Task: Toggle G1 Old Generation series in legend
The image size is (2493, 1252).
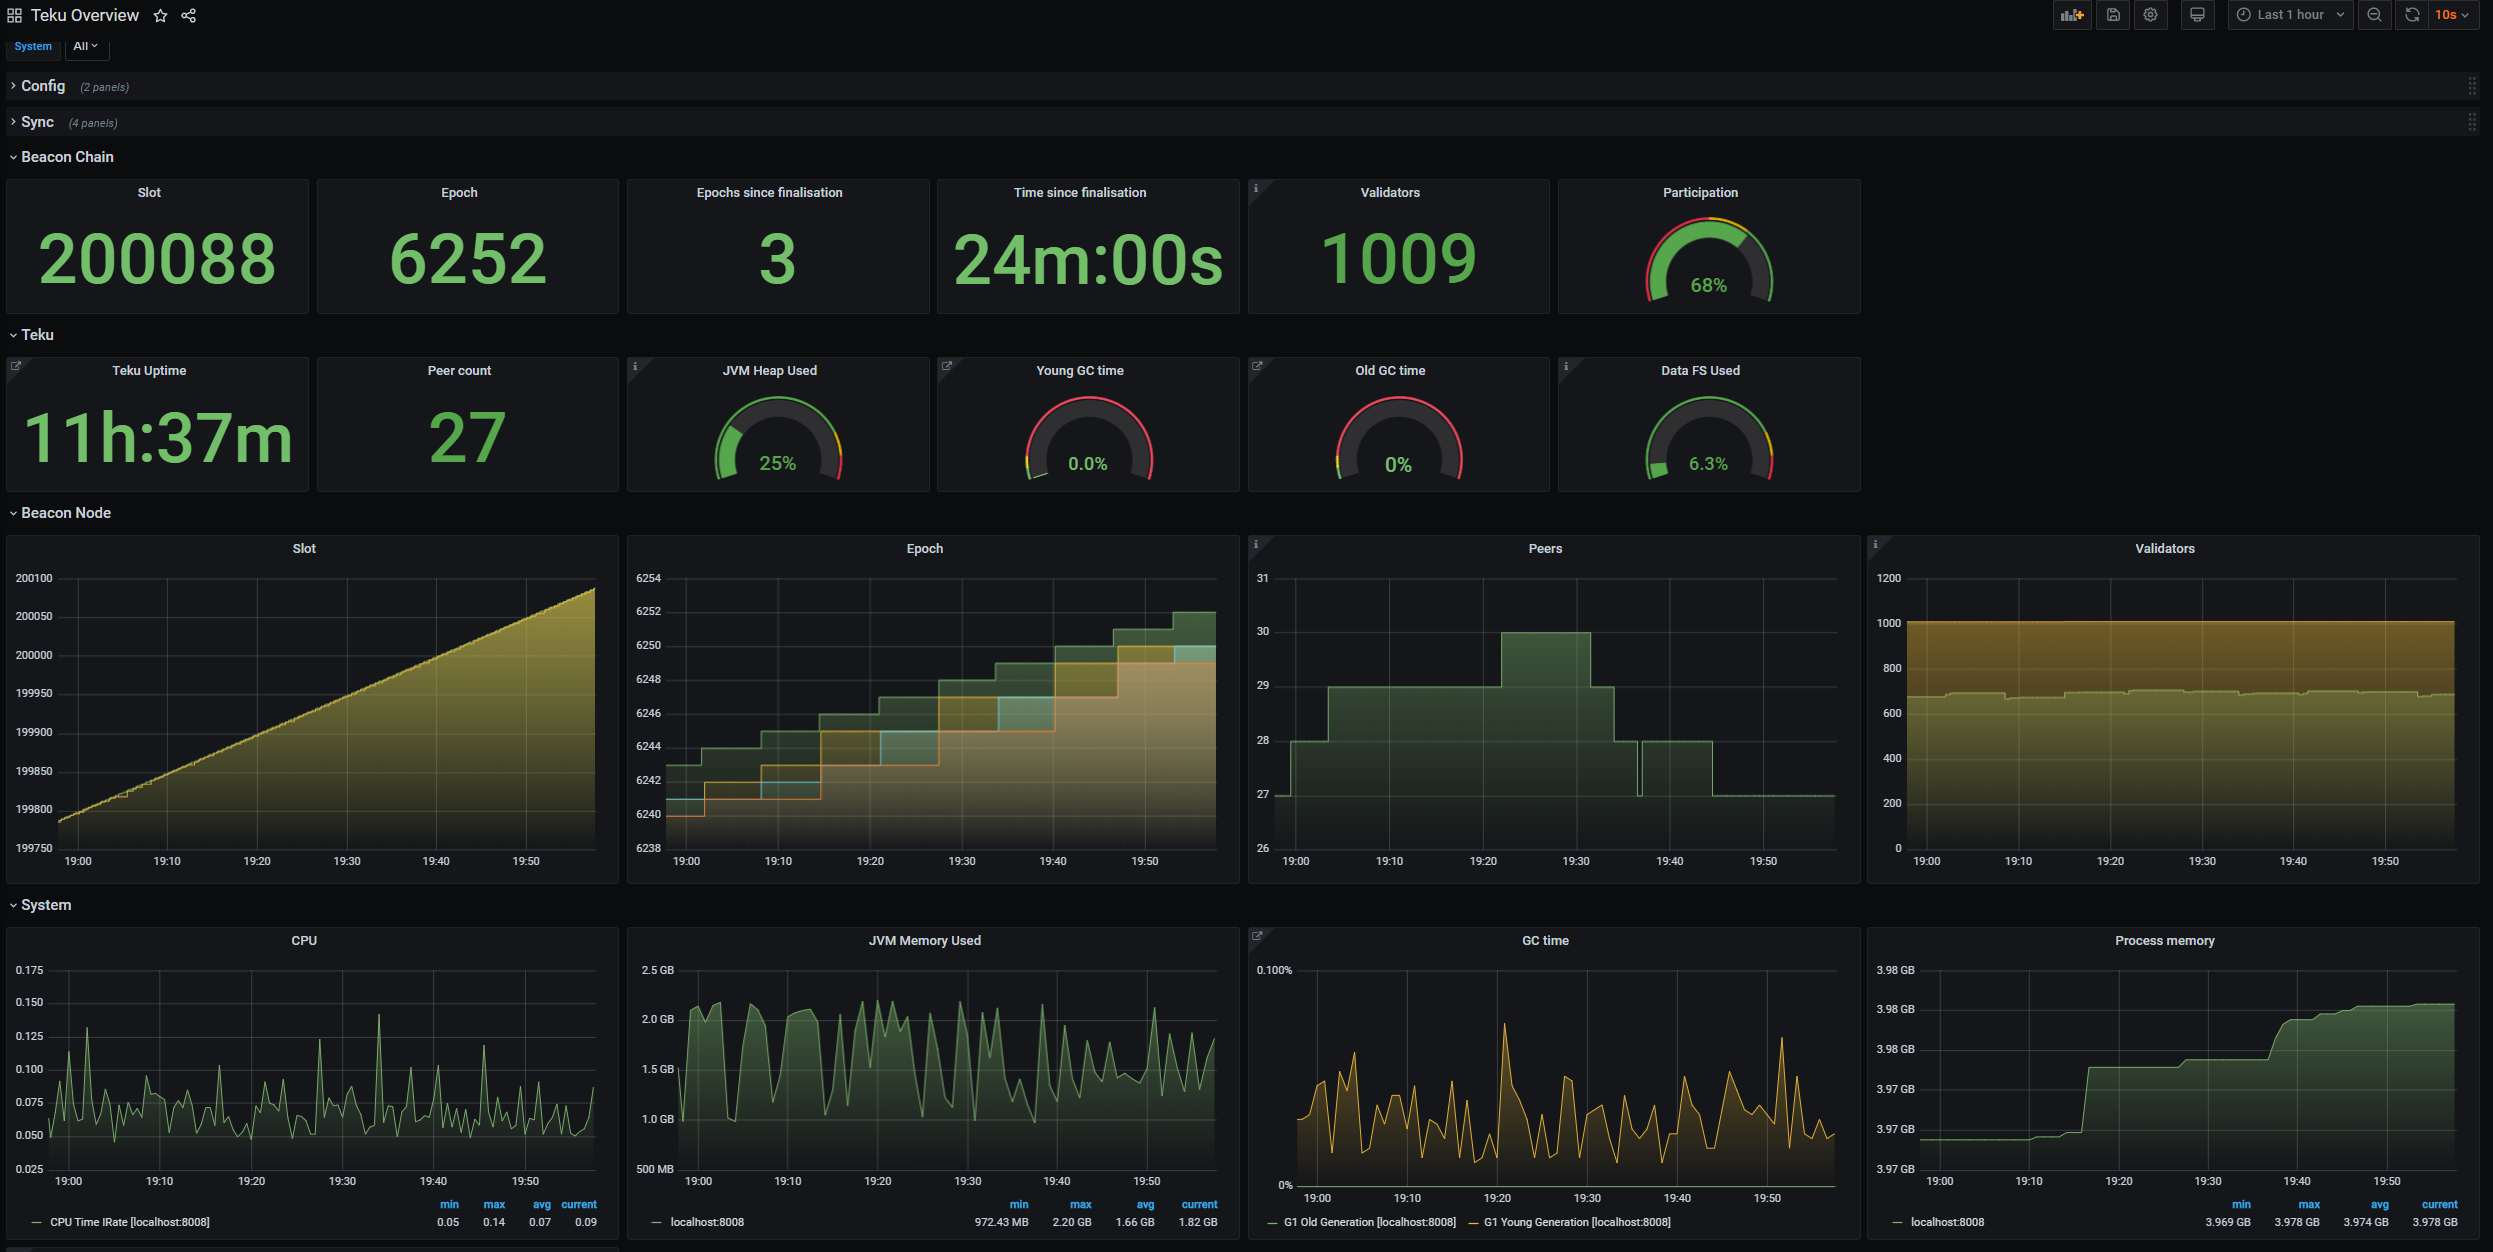Action: click(1369, 1222)
